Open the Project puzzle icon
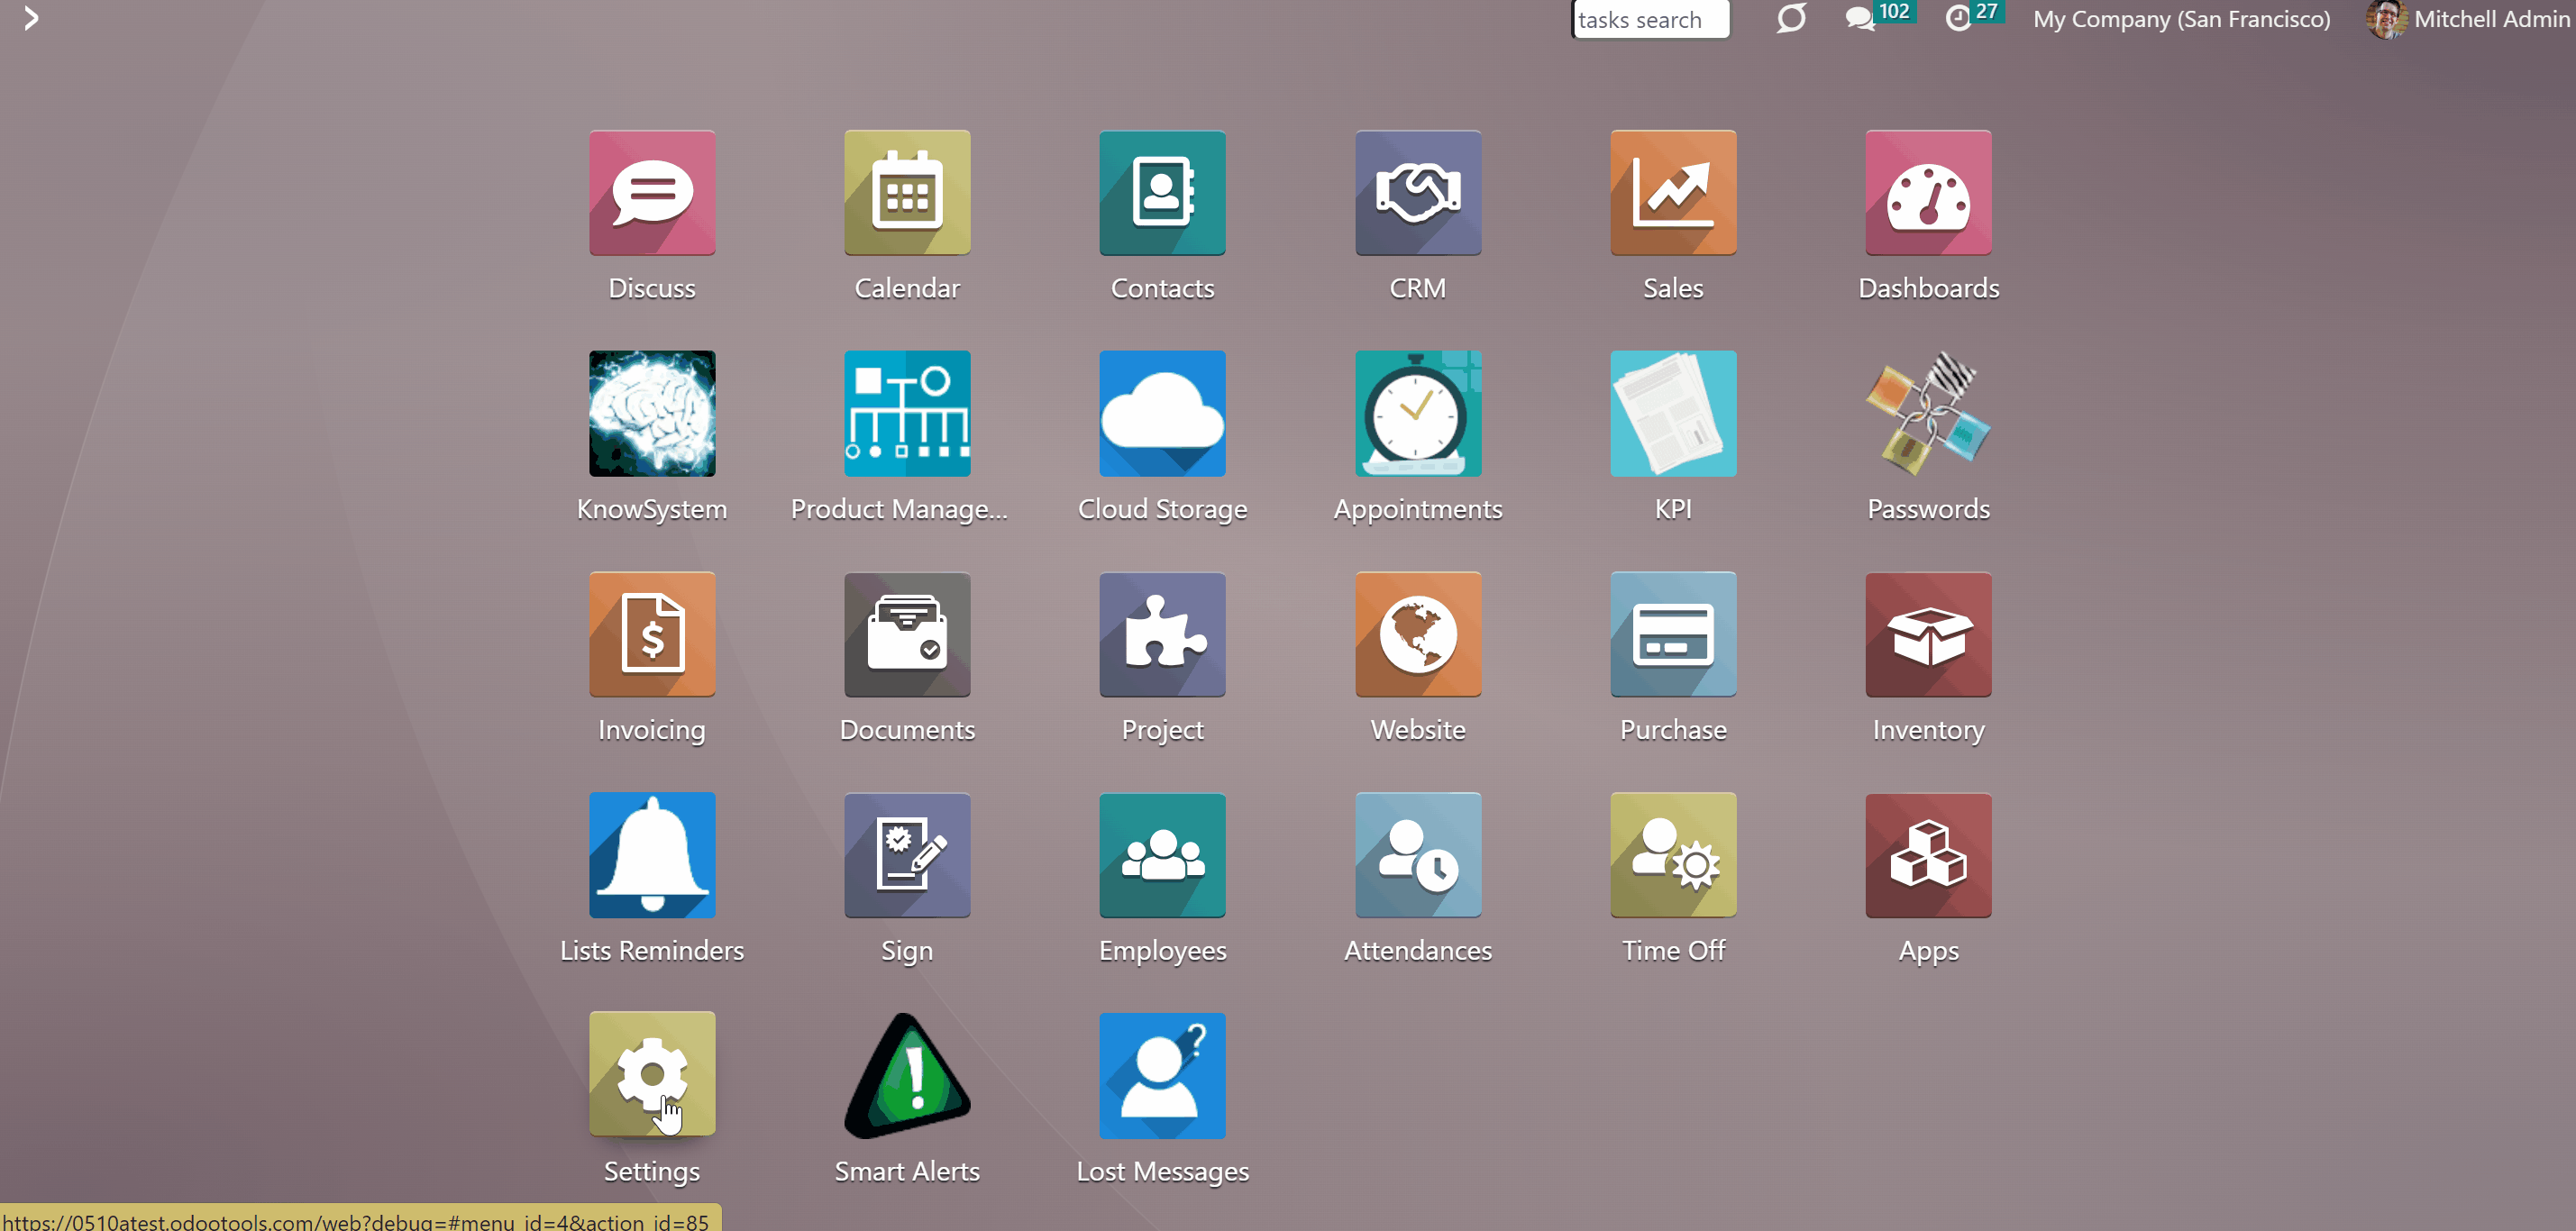This screenshot has height=1231, width=2576. [x=1162, y=634]
